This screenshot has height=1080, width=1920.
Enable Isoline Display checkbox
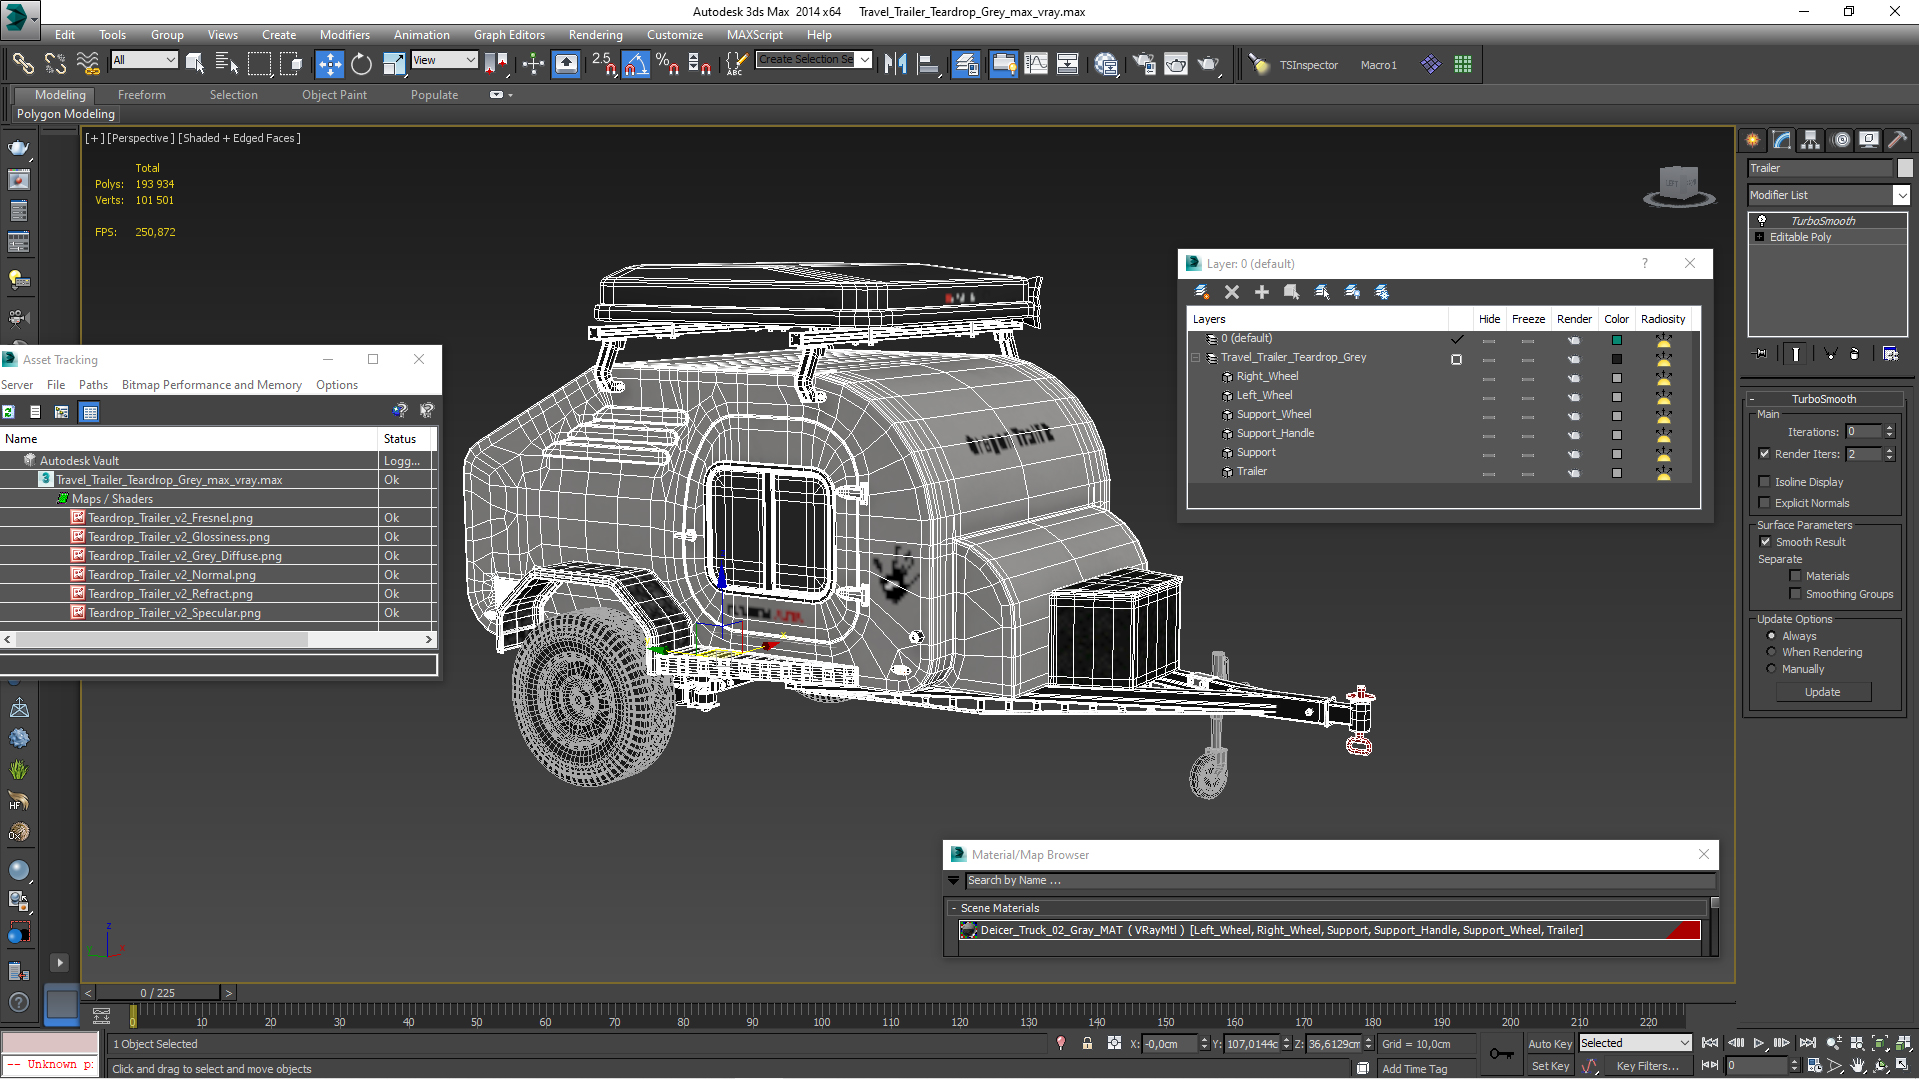tap(1765, 482)
